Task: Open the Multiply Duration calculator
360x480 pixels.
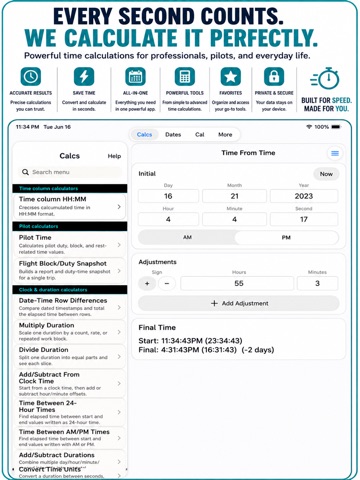Action: (70, 332)
